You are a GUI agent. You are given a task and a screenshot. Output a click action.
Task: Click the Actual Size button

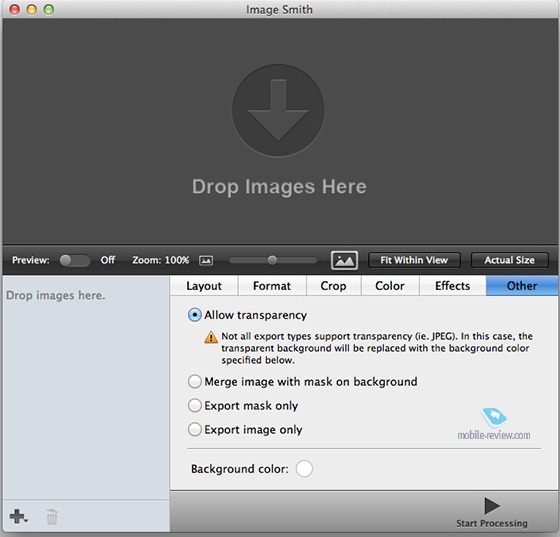pyautogui.click(x=510, y=260)
